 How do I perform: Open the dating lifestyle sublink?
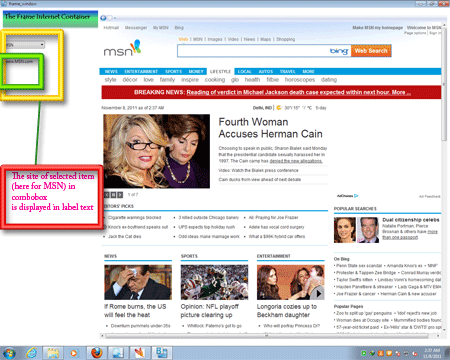(x=329, y=80)
